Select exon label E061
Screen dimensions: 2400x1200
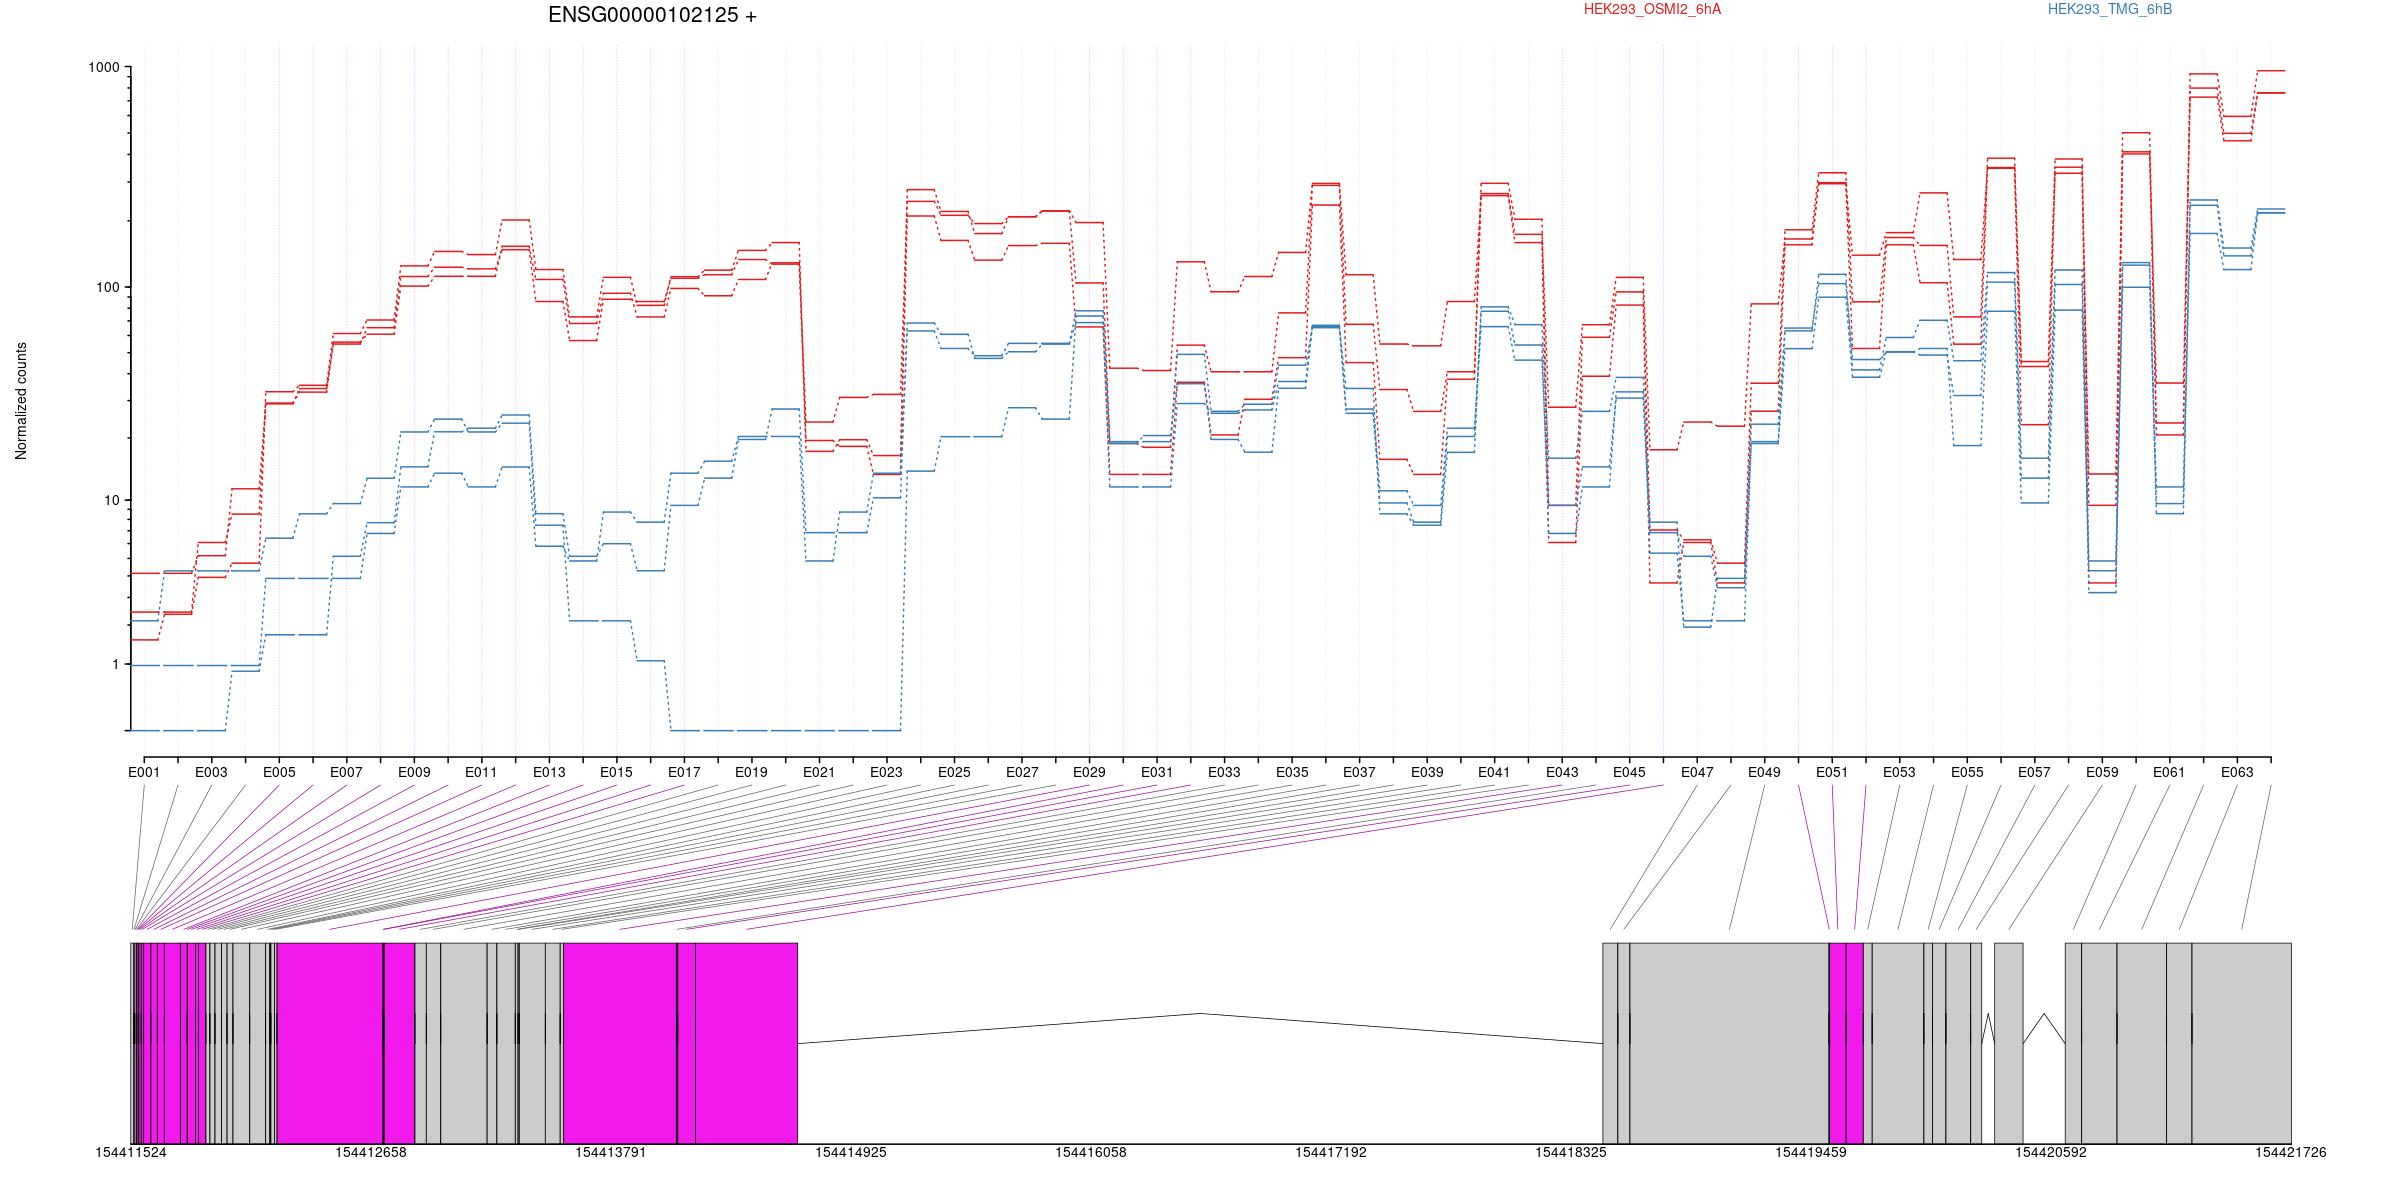[2169, 772]
